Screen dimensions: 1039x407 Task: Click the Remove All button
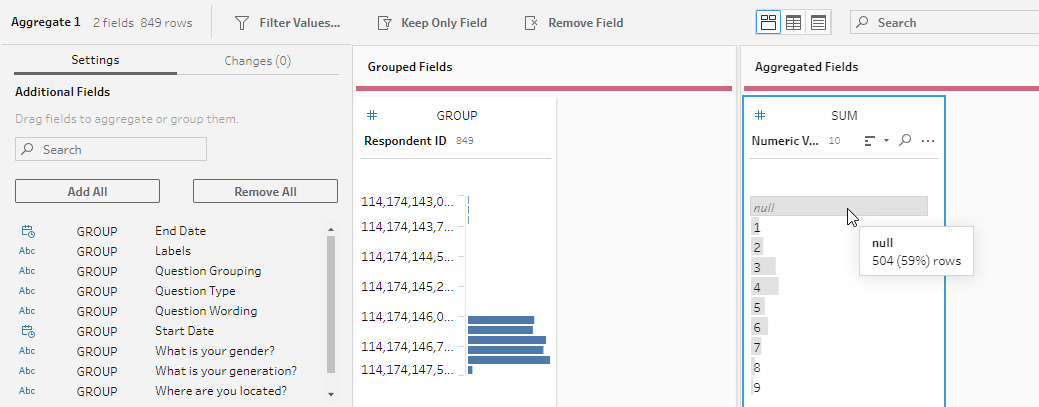pos(265,191)
